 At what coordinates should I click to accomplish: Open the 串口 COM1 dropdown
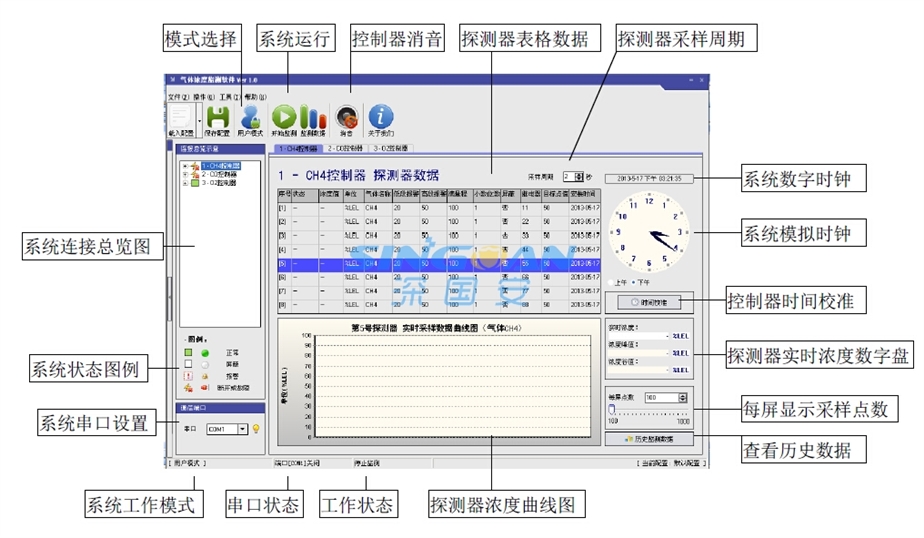point(243,429)
